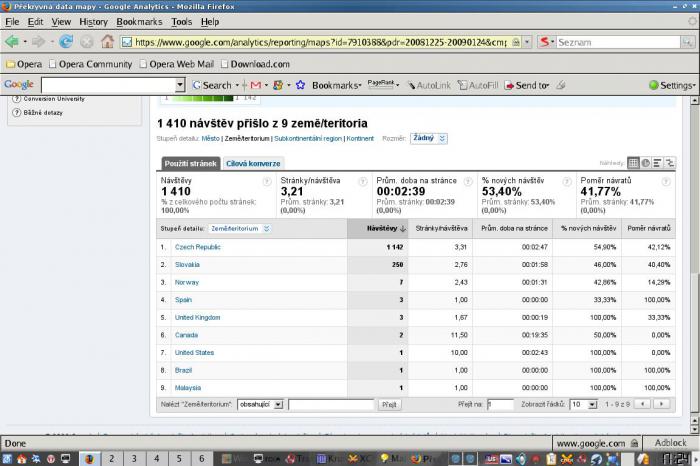This screenshot has height=466, width=700.
Task: Click help icon next to Stránky/návštěva
Action: tap(362, 181)
